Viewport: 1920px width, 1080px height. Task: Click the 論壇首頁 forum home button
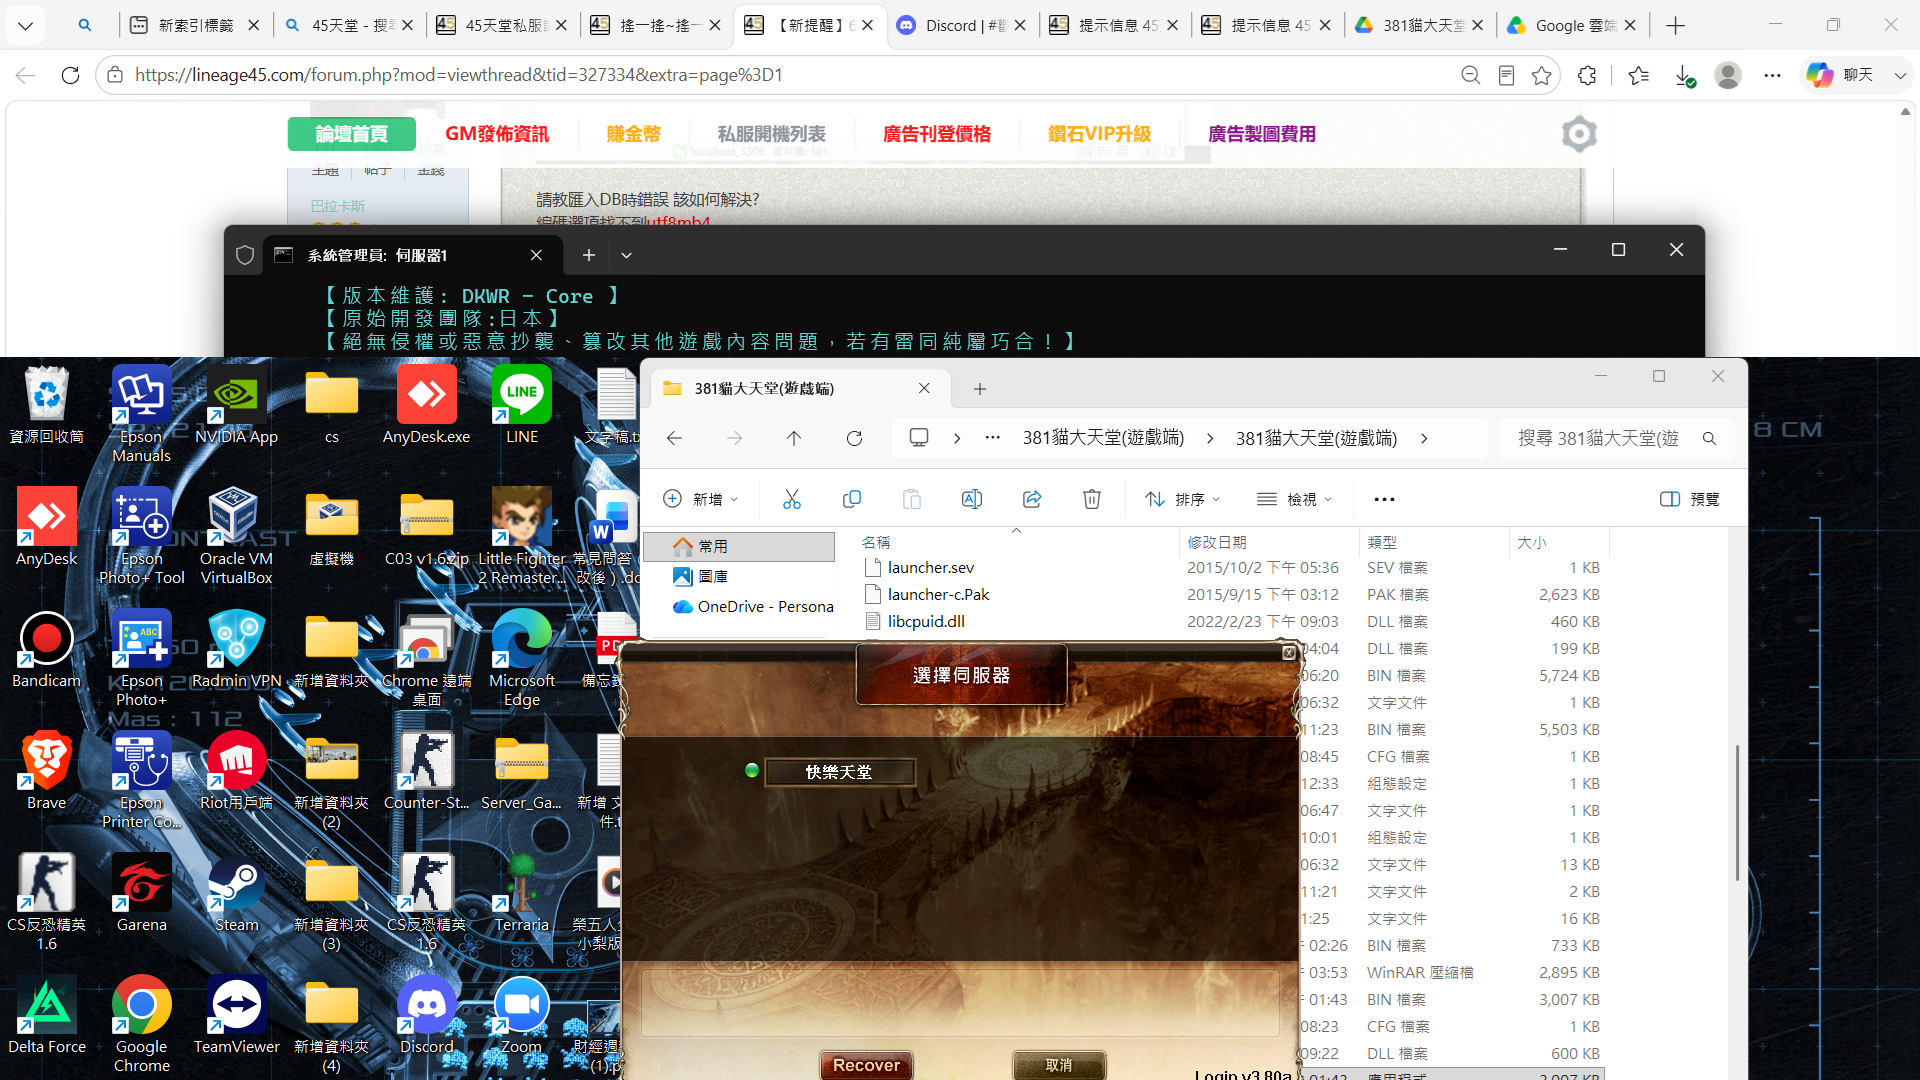pos(351,134)
